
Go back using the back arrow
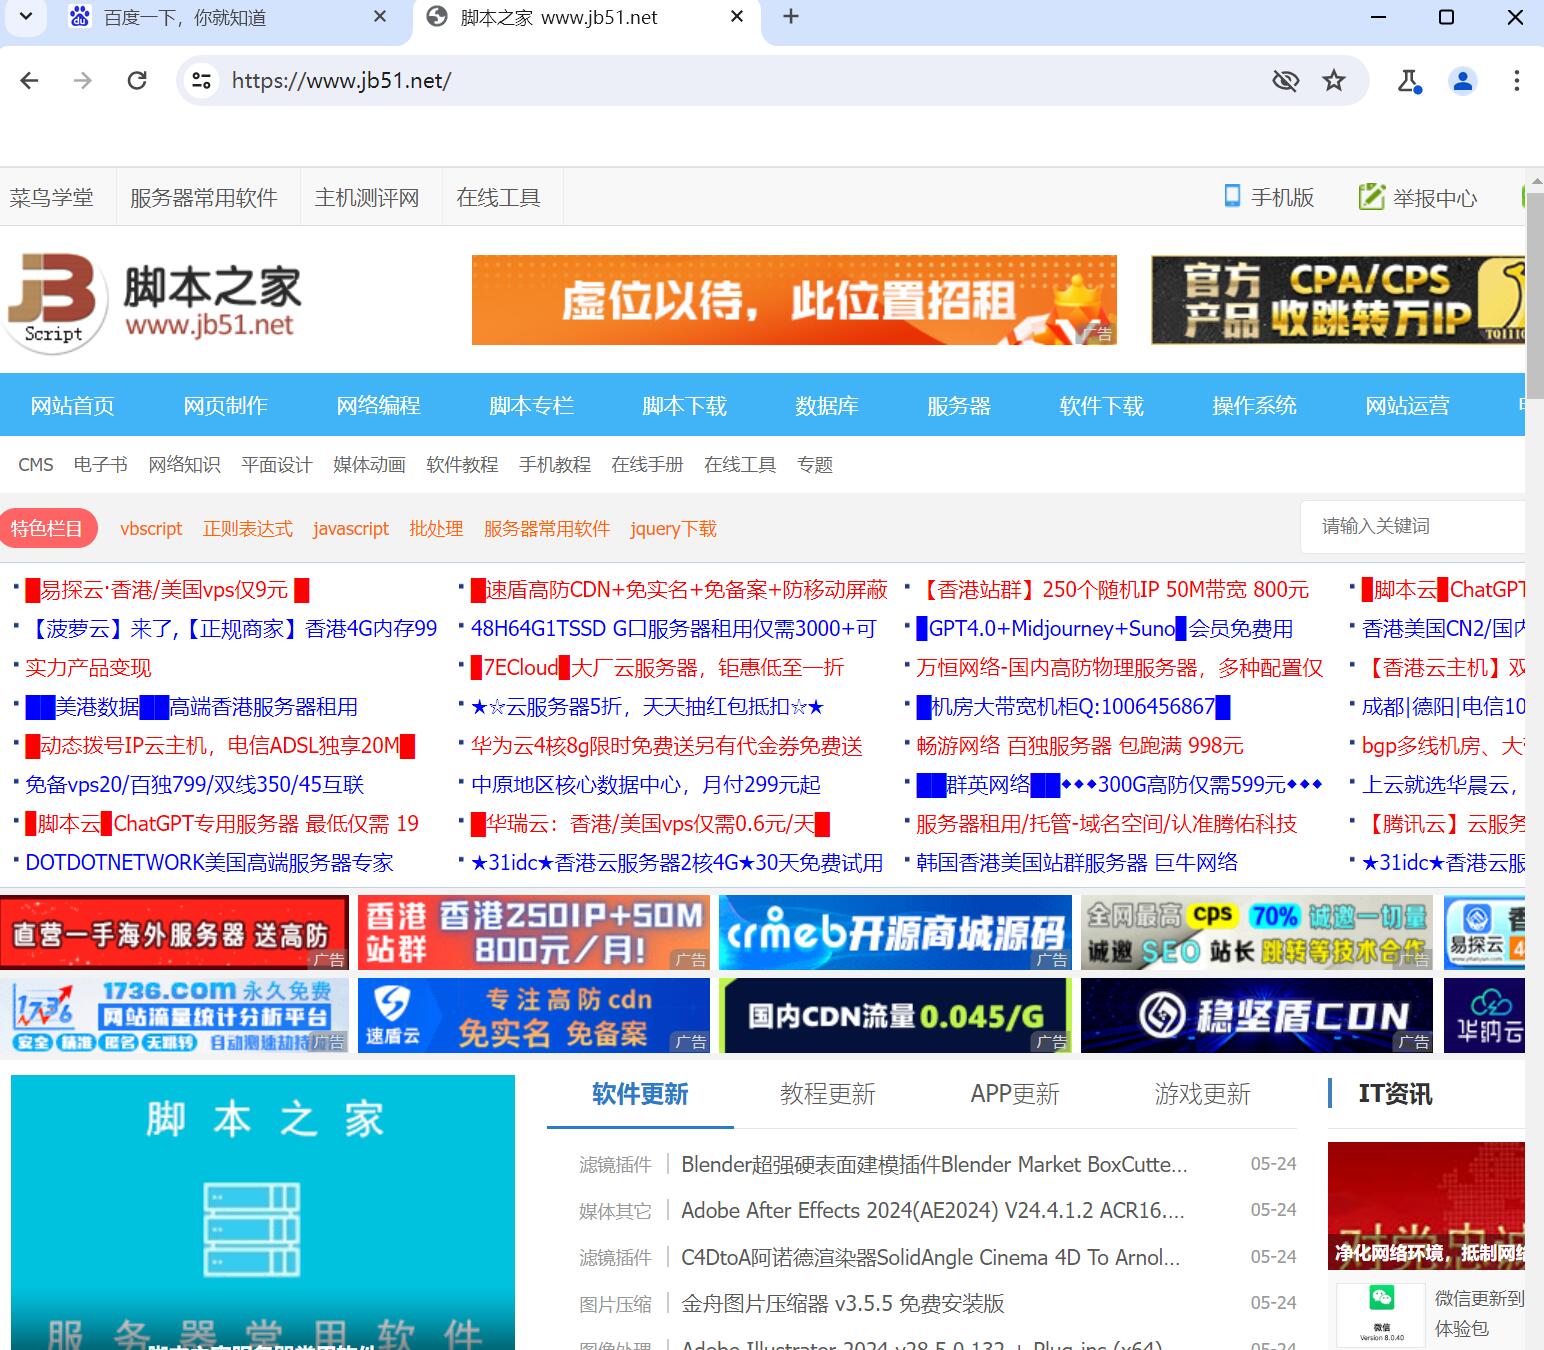[x=29, y=80]
